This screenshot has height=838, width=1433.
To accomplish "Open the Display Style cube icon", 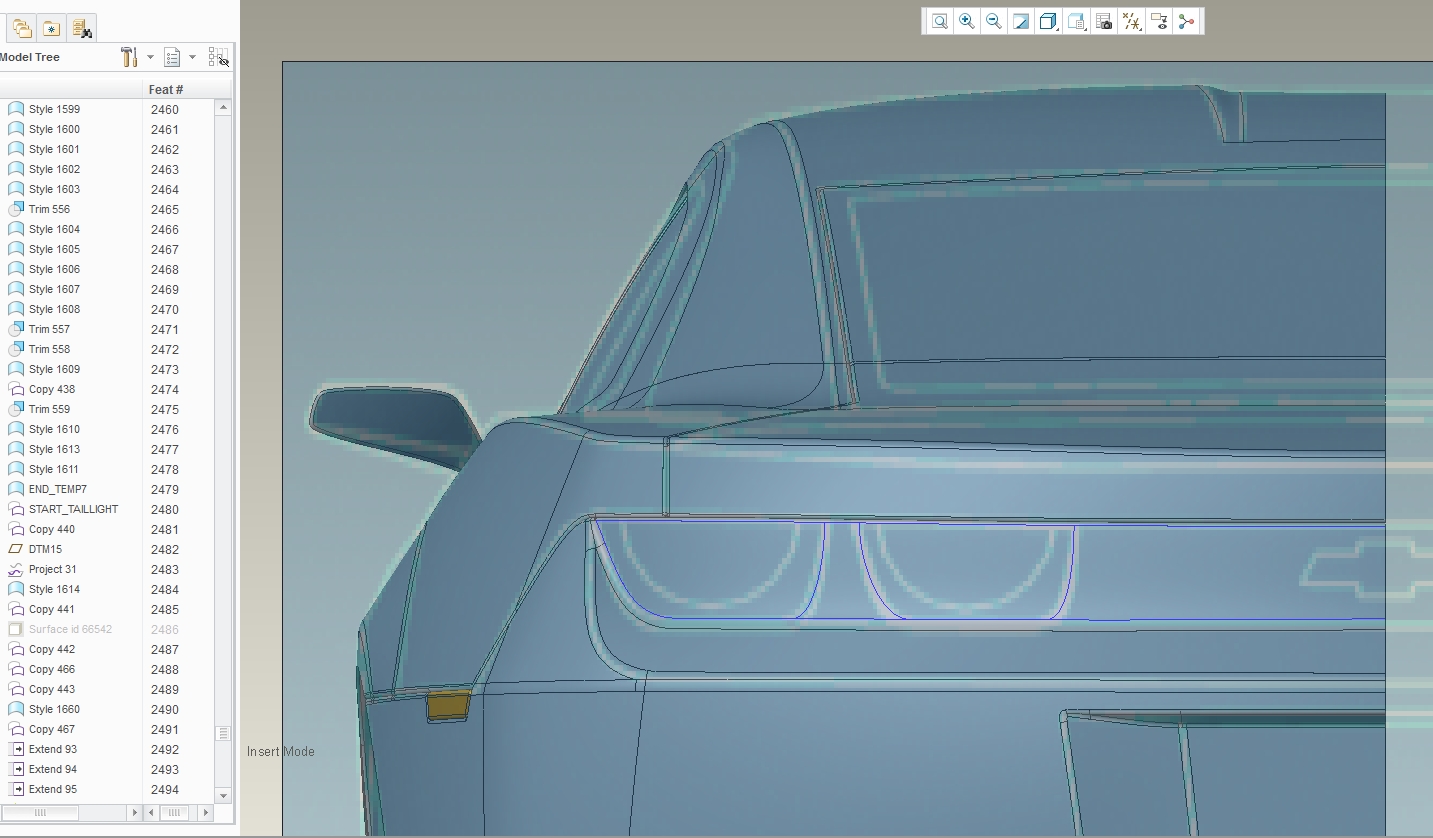I will [1048, 21].
